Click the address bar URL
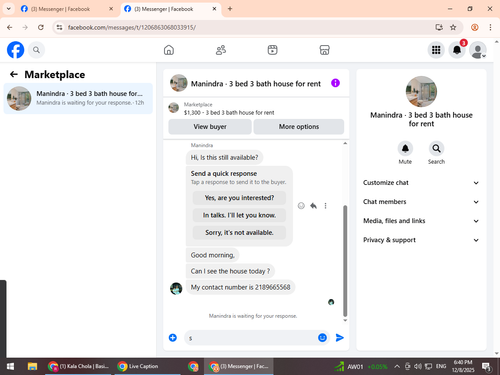Screen dimensions: 500x375 [x=132, y=27]
